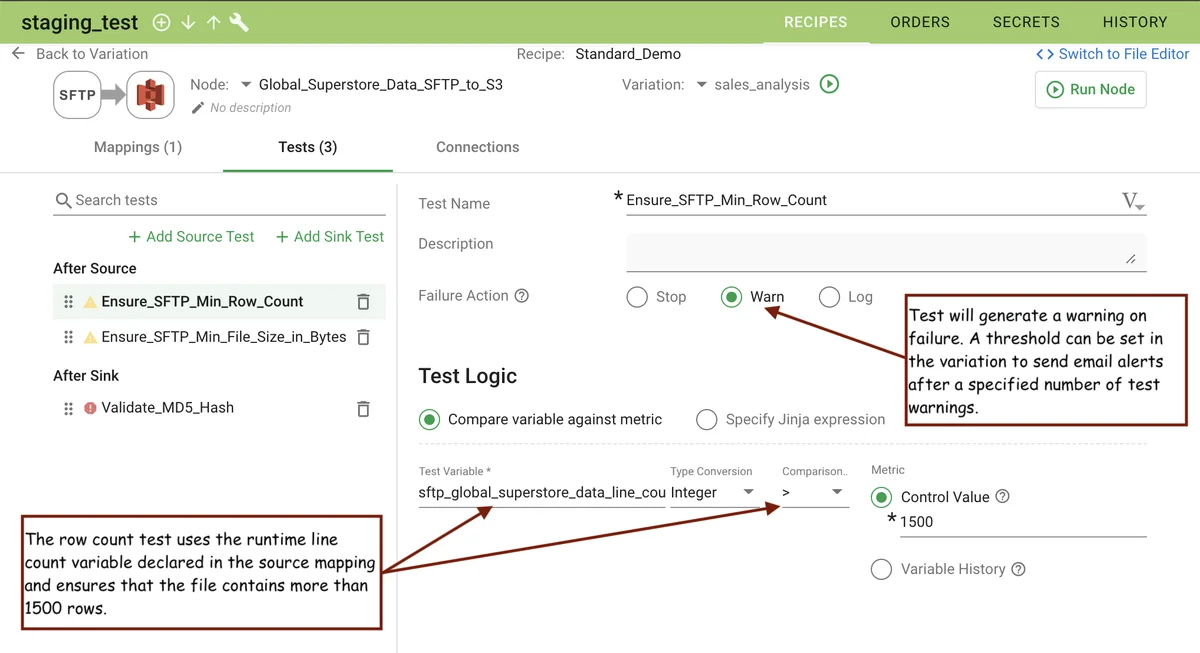The image size is (1200, 653).
Task: Click the down arrow icon beside staging_test
Action: pyautogui.click(x=188, y=22)
